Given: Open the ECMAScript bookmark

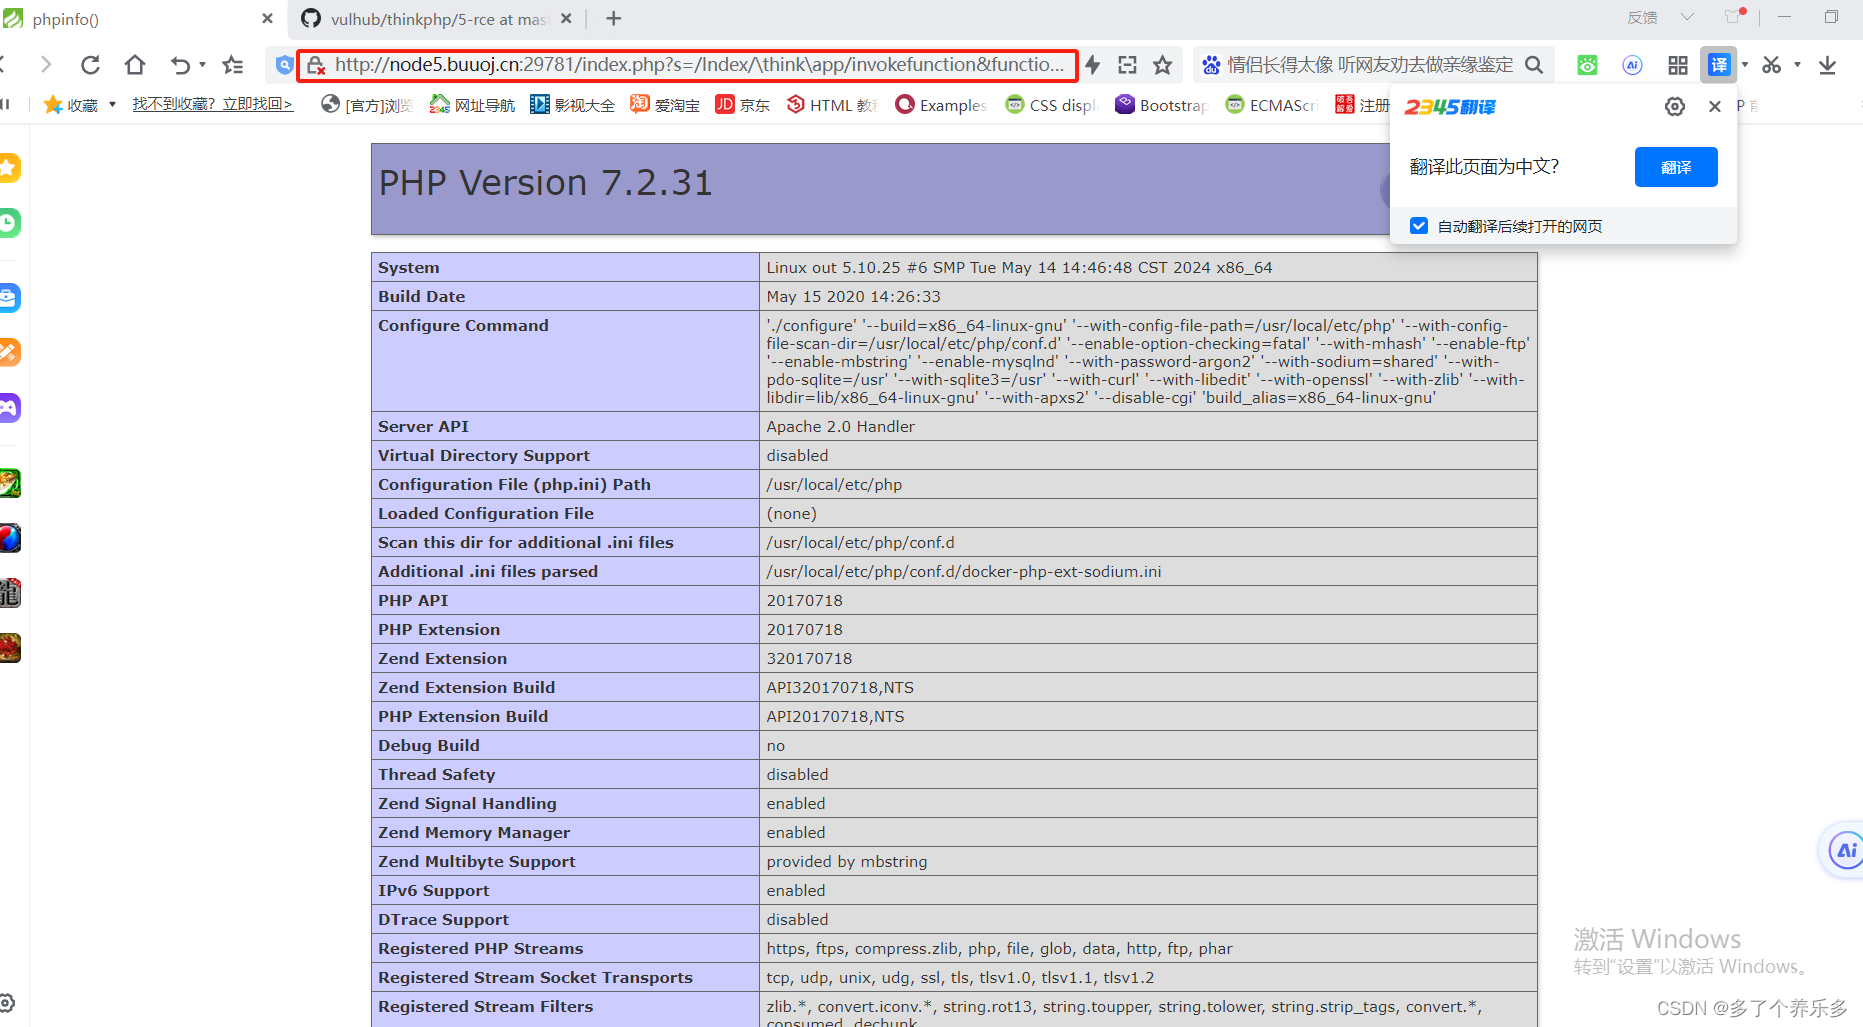Looking at the screenshot, I should pos(1272,104).
